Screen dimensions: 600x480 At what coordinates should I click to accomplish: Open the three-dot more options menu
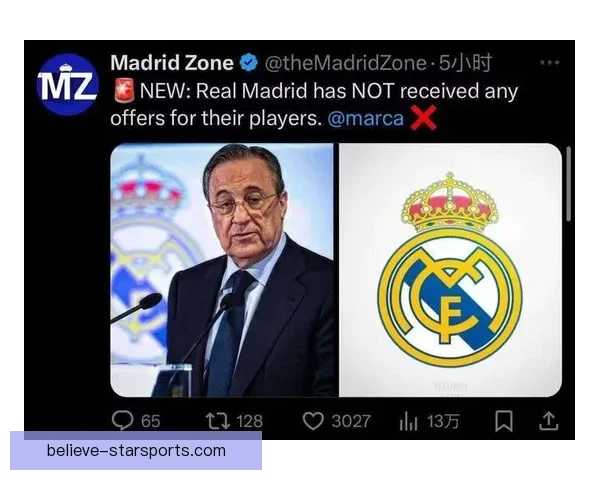pyautogui.click(x=549, y=62)
